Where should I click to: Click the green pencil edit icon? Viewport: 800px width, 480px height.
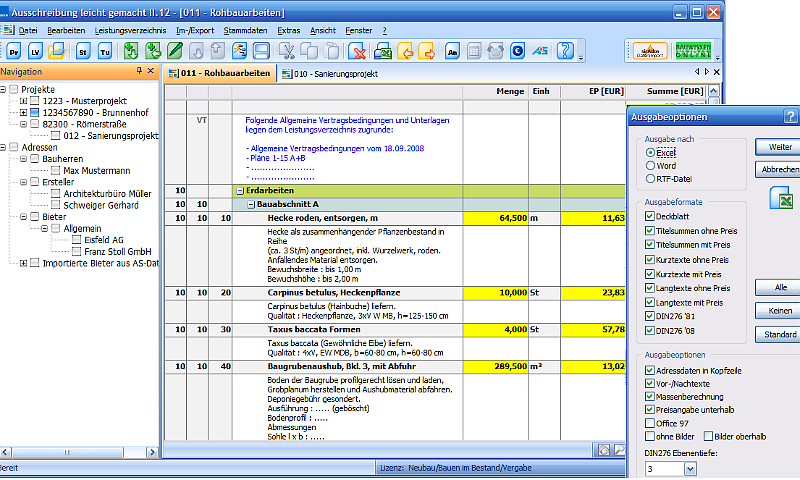[174, 51]
